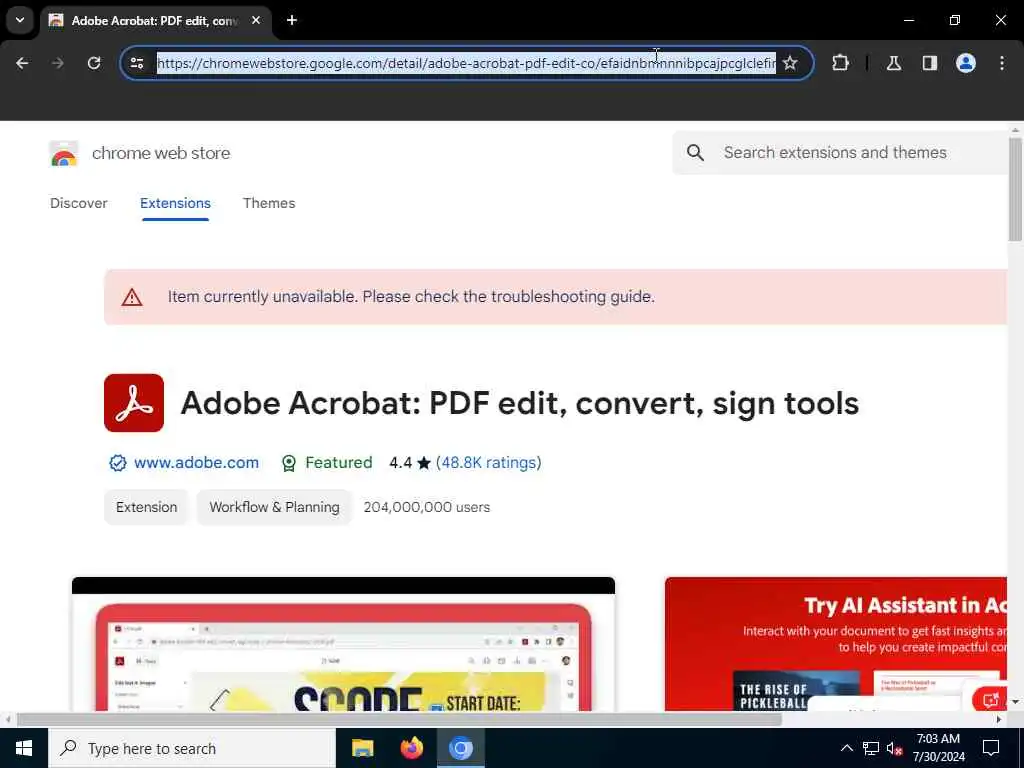Open the Windows Start menu
1024x768 pixels.
24,748
